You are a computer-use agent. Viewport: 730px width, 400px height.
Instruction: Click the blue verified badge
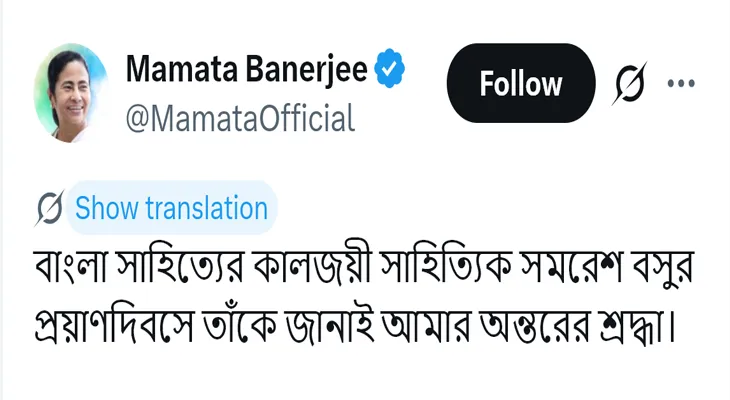(390, 72)
